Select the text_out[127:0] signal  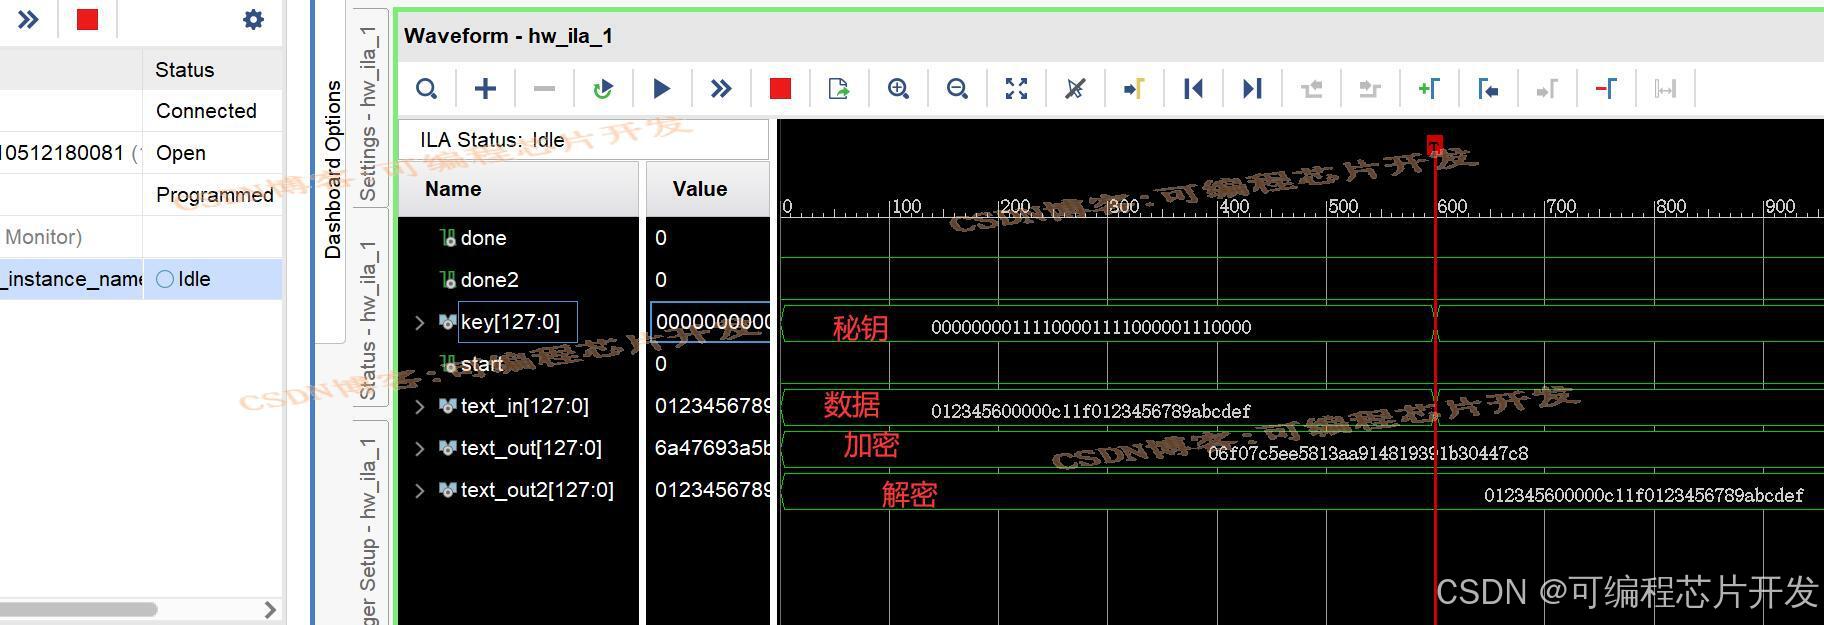point(531,448)
